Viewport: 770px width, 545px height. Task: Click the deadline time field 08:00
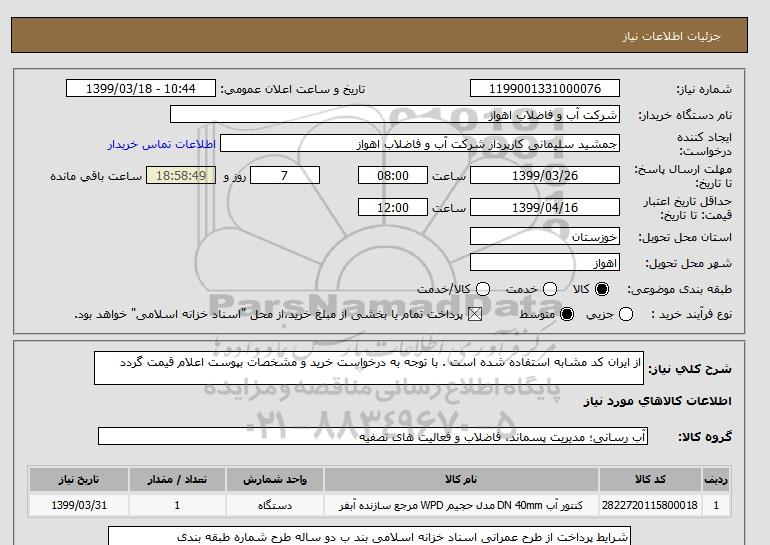[x=392, y=175]
